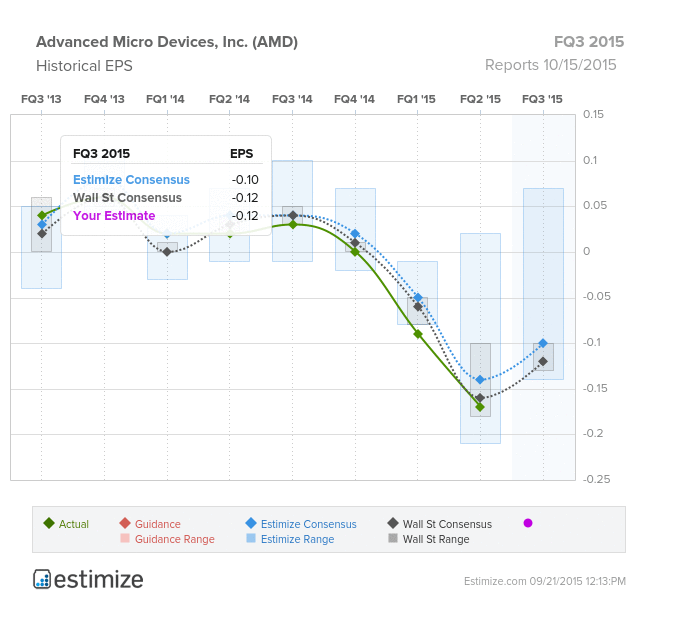Click the Guidance Range pink square swatch

pos(125,538)
